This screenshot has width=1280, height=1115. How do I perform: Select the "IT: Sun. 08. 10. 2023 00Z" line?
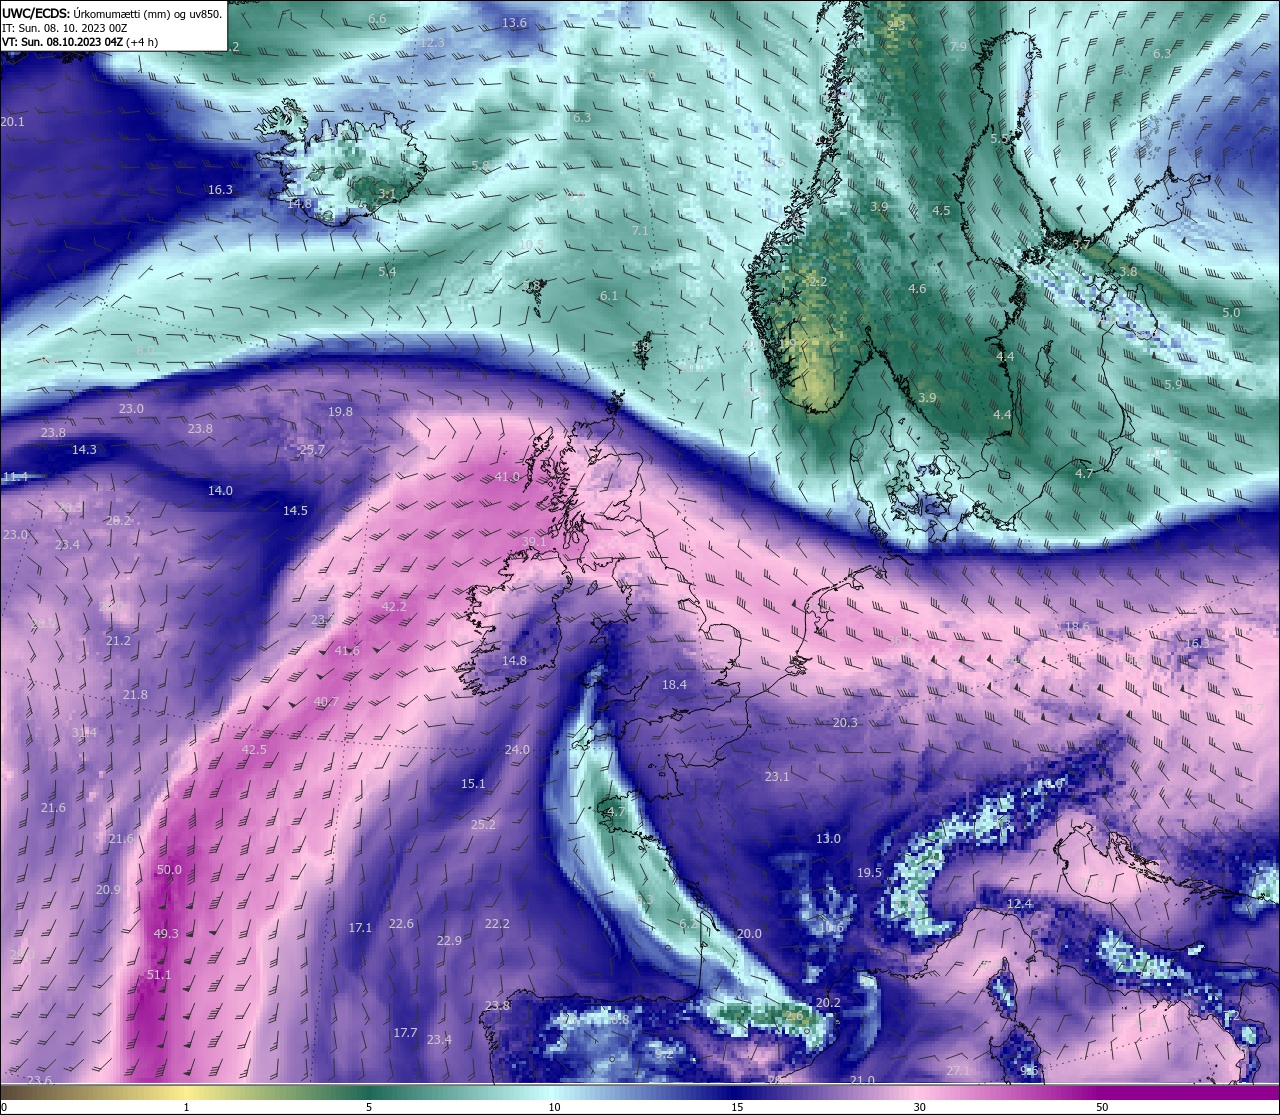pos(64,28)
